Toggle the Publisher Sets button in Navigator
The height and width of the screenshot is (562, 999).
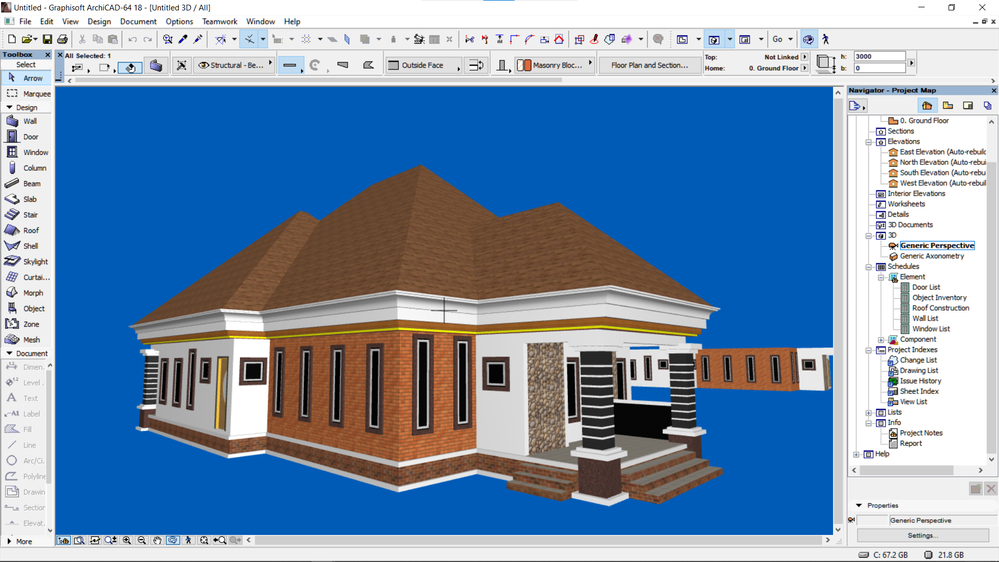[x=988, y=106]
